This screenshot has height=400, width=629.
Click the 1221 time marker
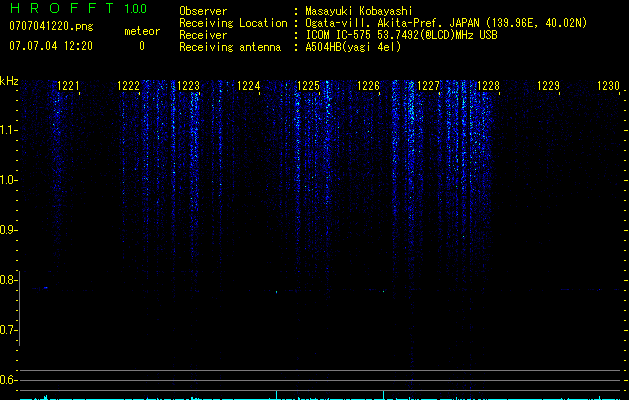[68, 86]
